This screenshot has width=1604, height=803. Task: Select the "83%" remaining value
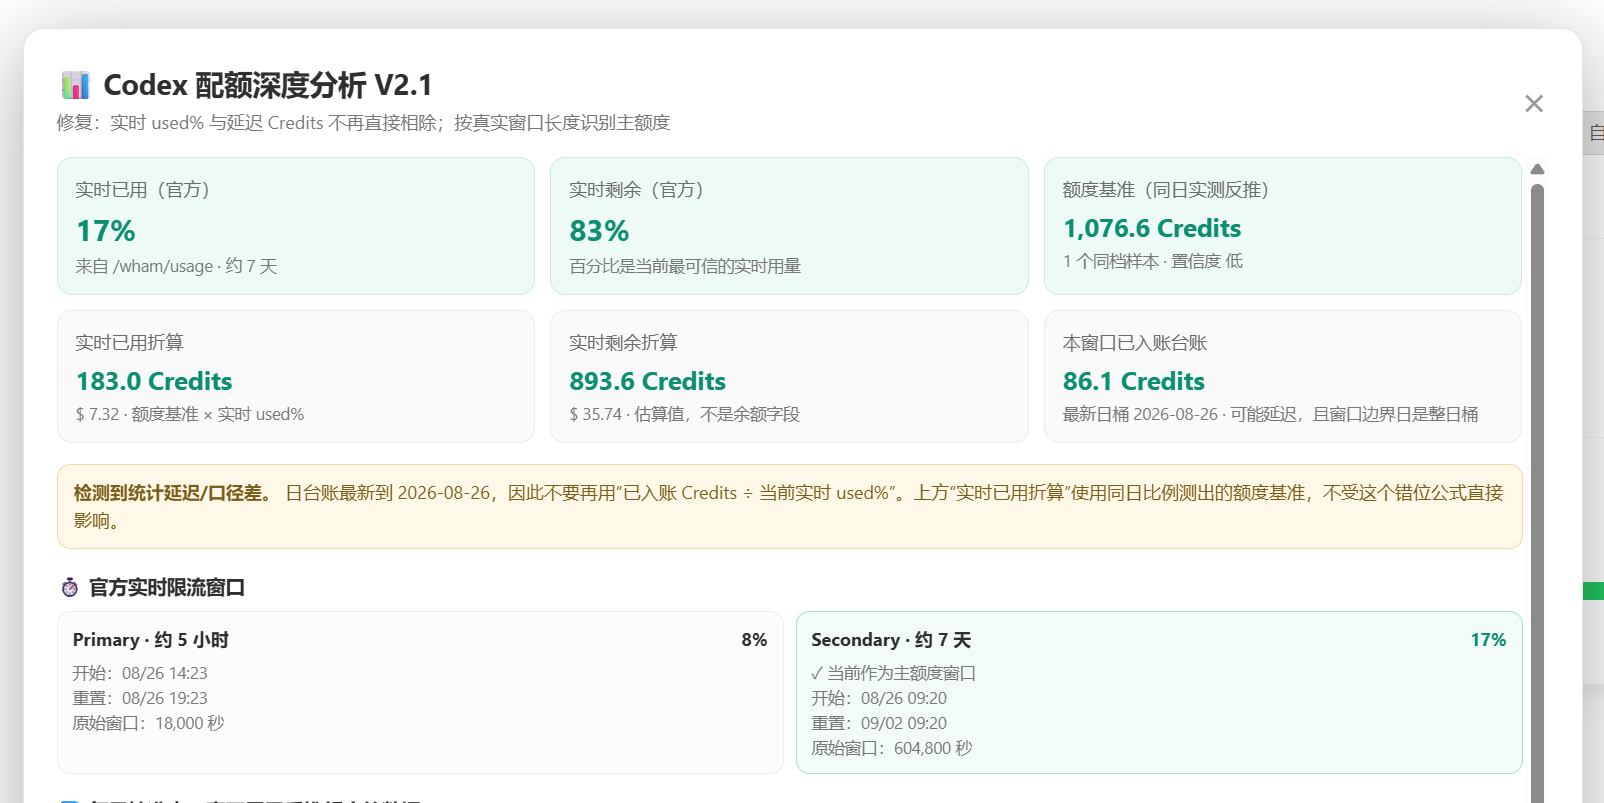click(599, 231)
